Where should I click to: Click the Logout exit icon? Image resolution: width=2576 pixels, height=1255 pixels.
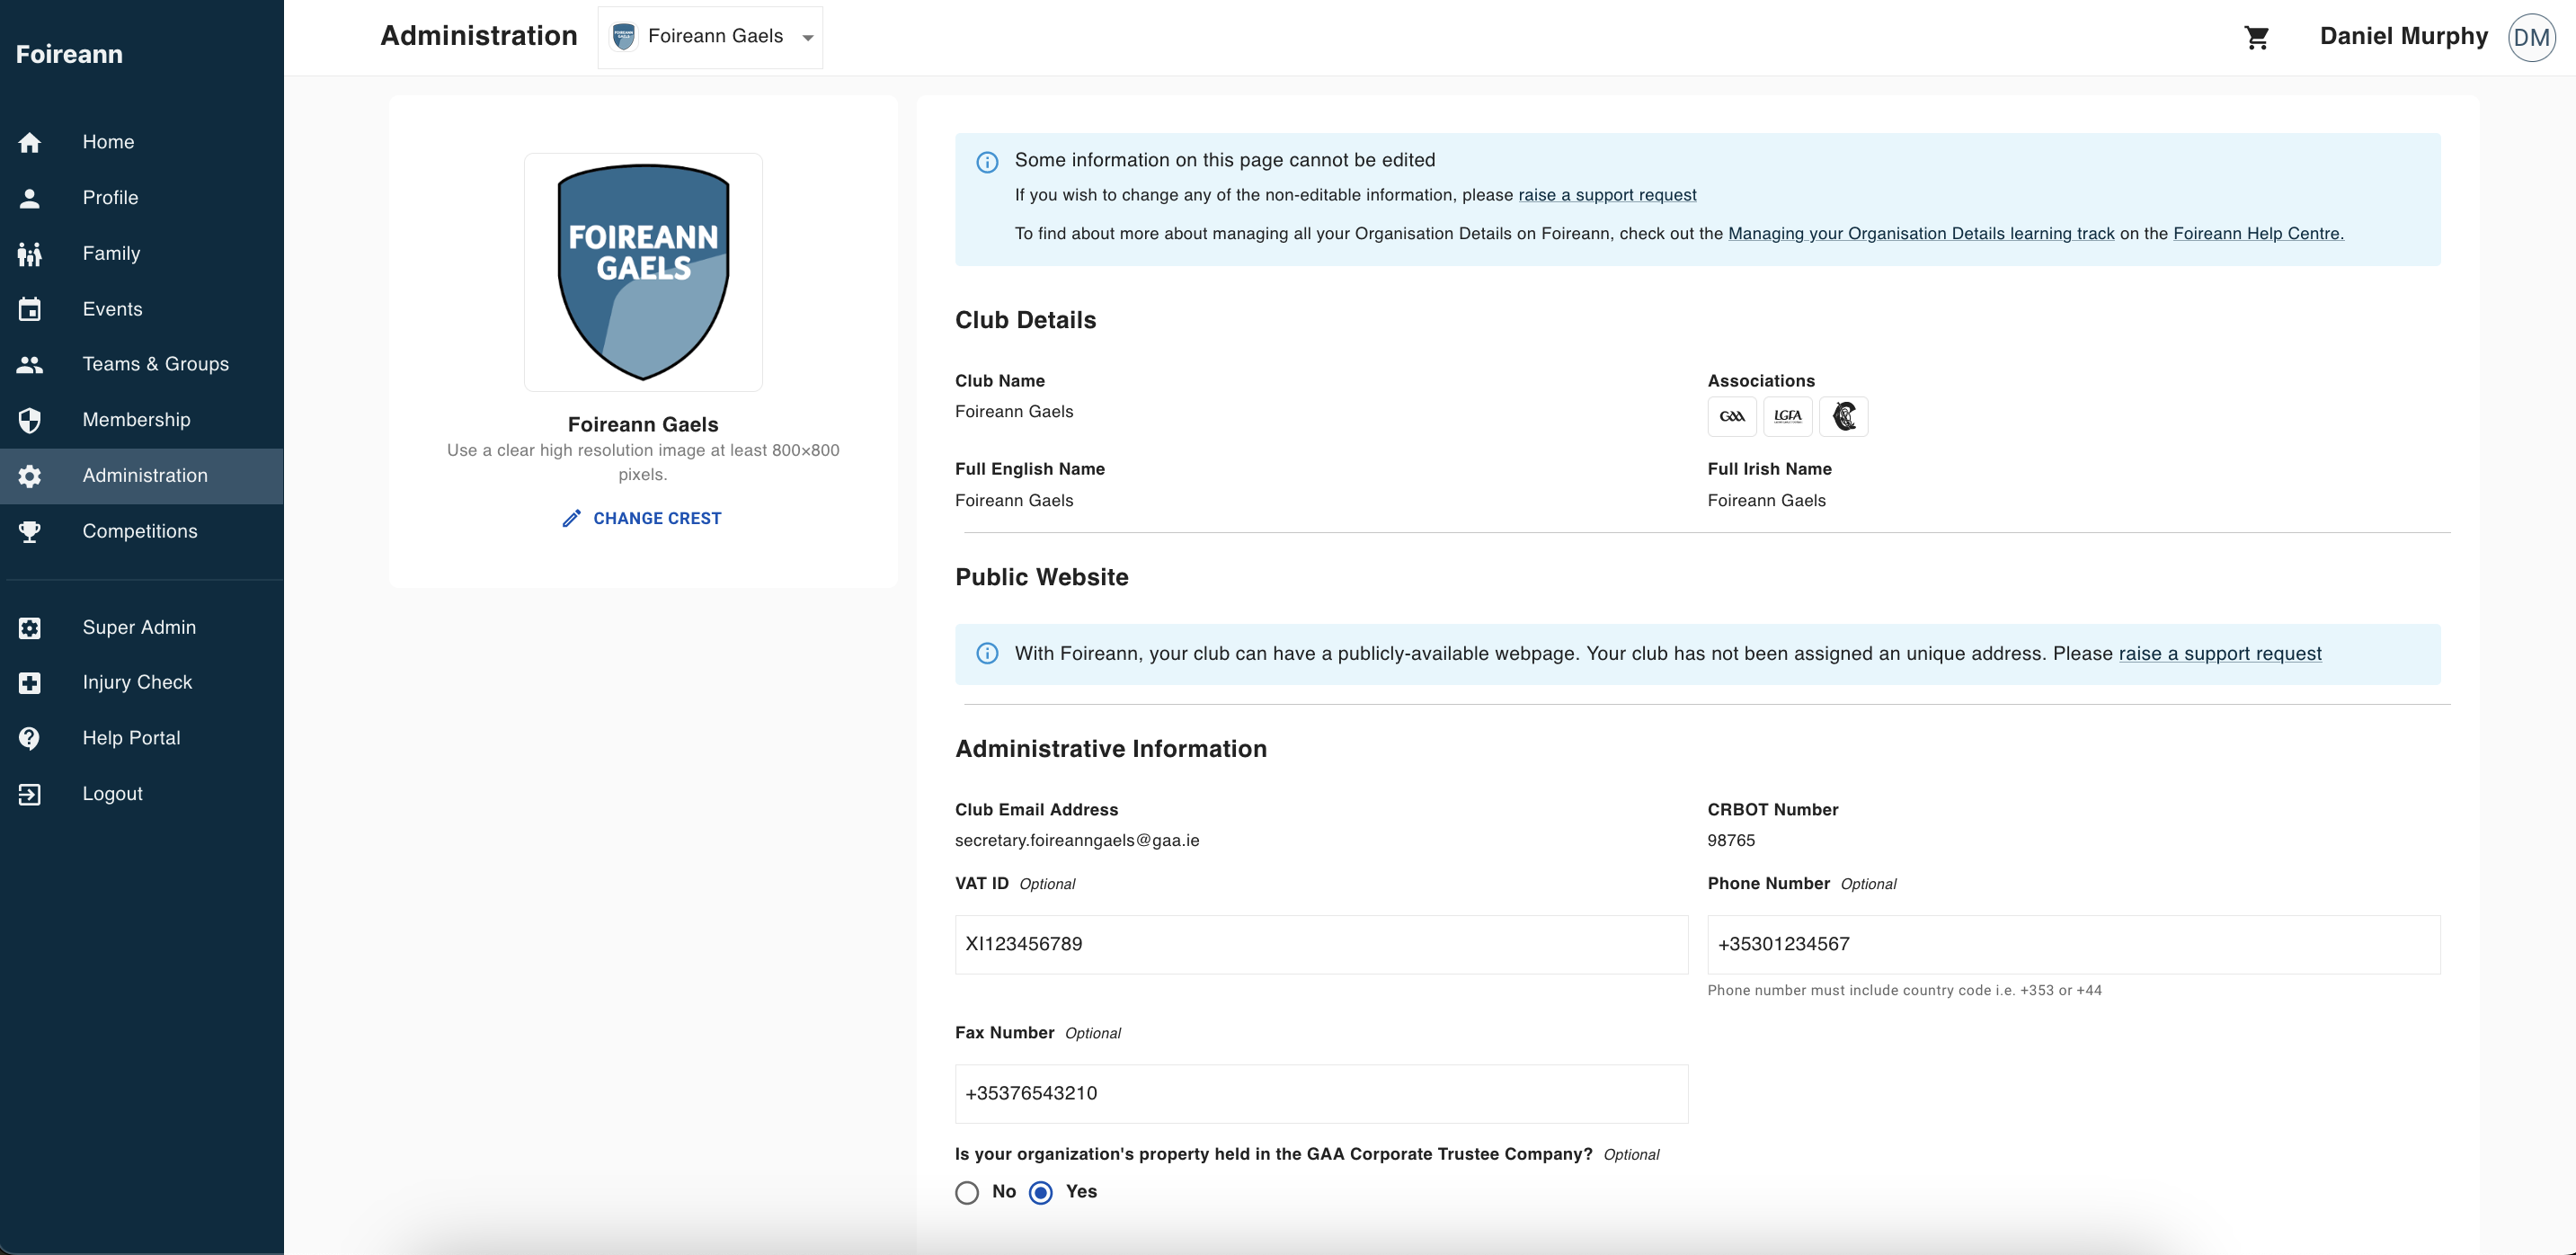[x=30, y=795]
